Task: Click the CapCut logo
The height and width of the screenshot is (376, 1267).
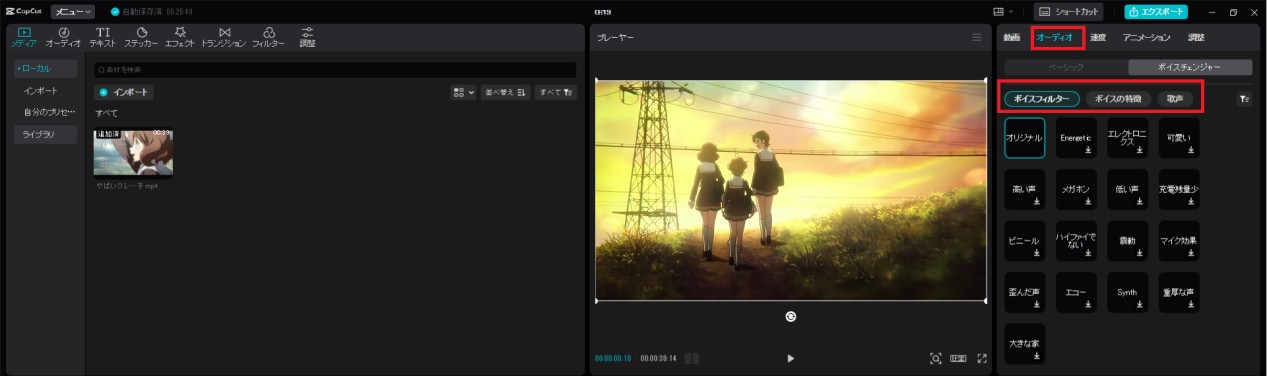Action: (x=24, y=12)
